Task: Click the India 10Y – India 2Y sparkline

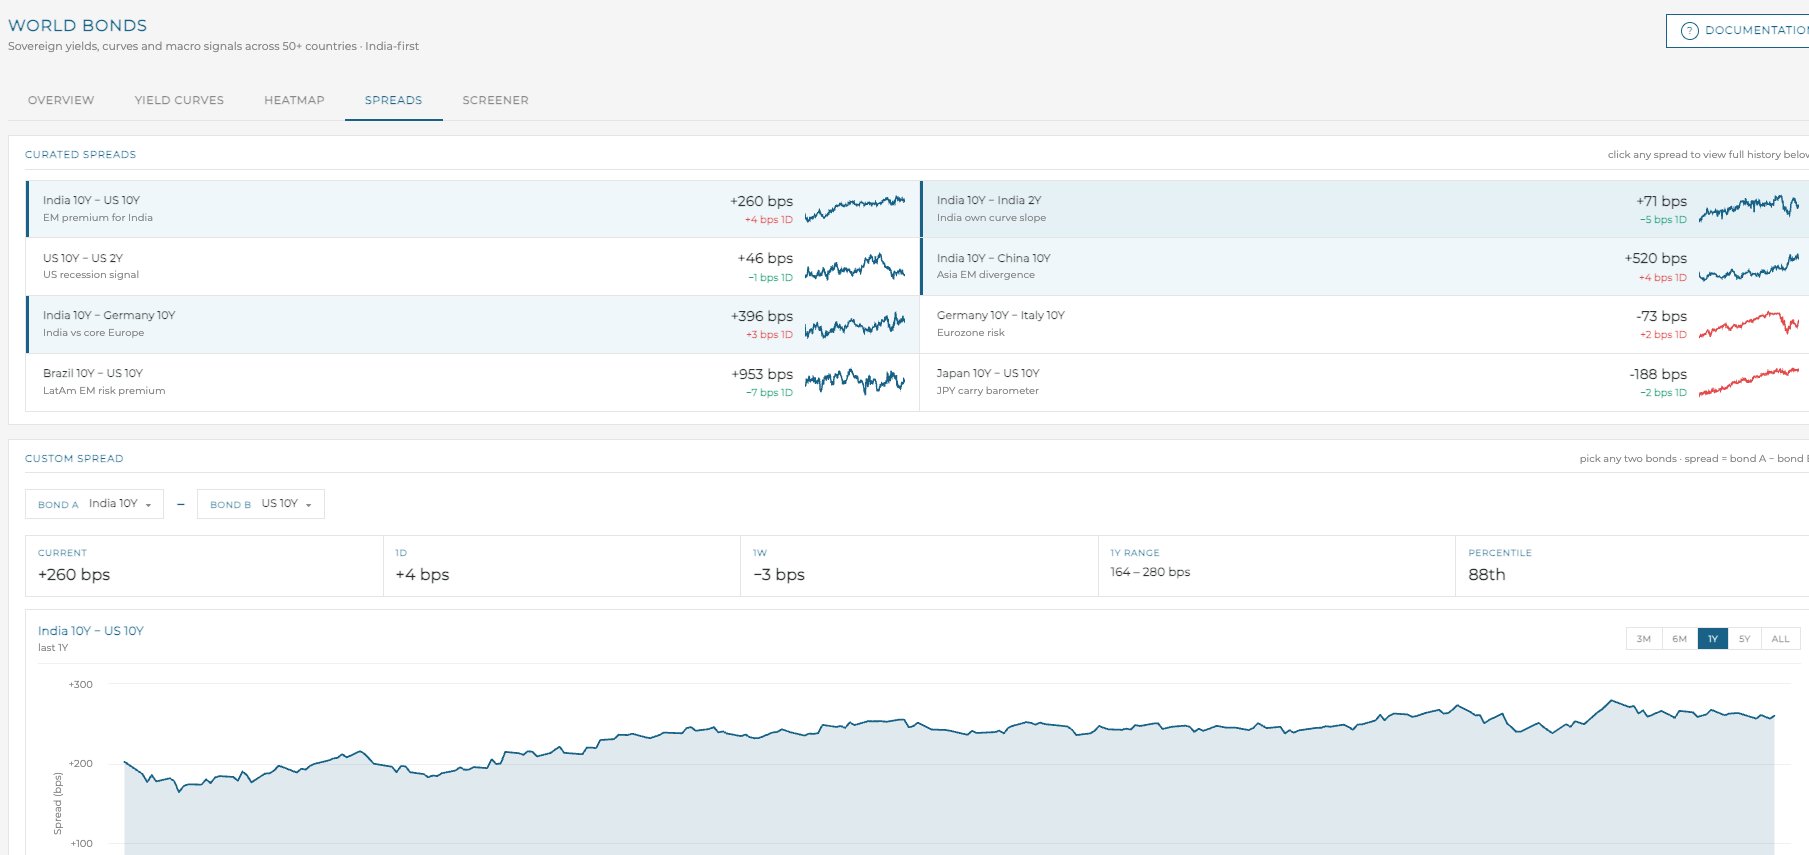Action: pos(1749,208)
